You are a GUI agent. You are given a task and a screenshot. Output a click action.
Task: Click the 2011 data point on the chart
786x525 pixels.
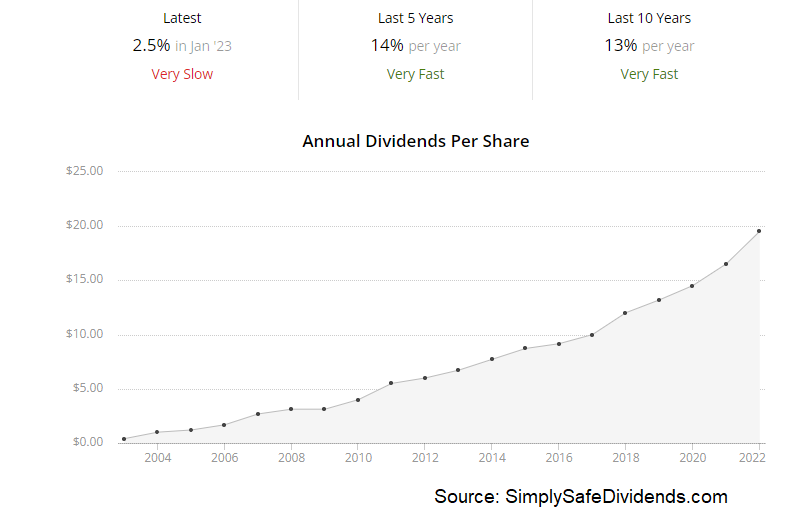391,383
